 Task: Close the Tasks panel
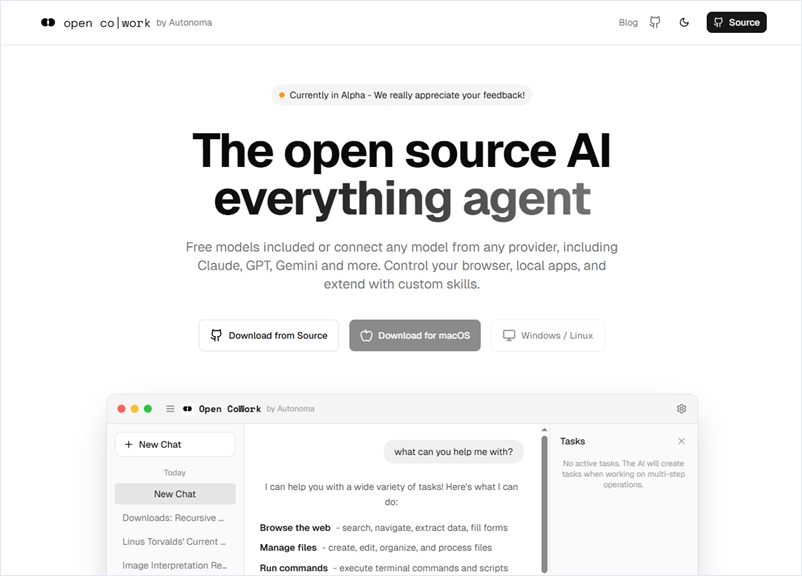coord(682,441)
